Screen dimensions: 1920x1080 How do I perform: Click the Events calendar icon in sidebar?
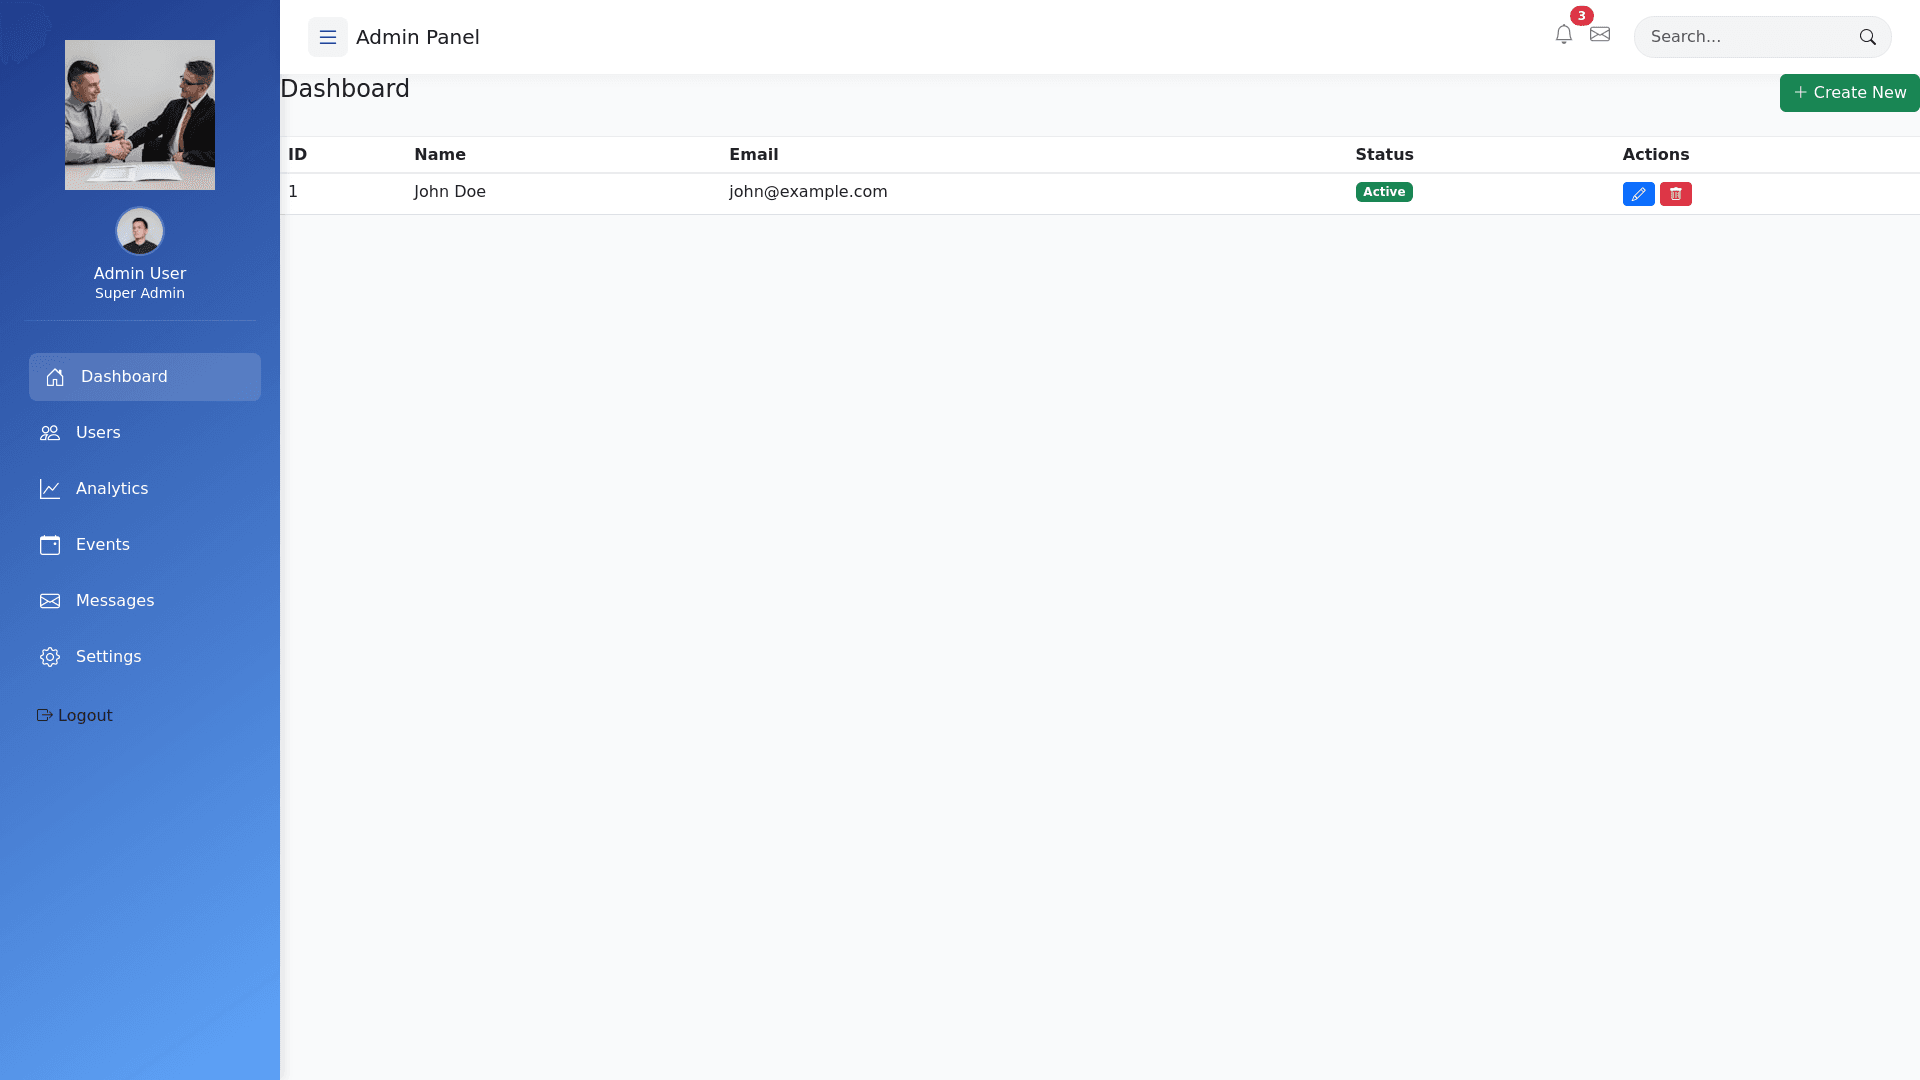tap(50, 545)
